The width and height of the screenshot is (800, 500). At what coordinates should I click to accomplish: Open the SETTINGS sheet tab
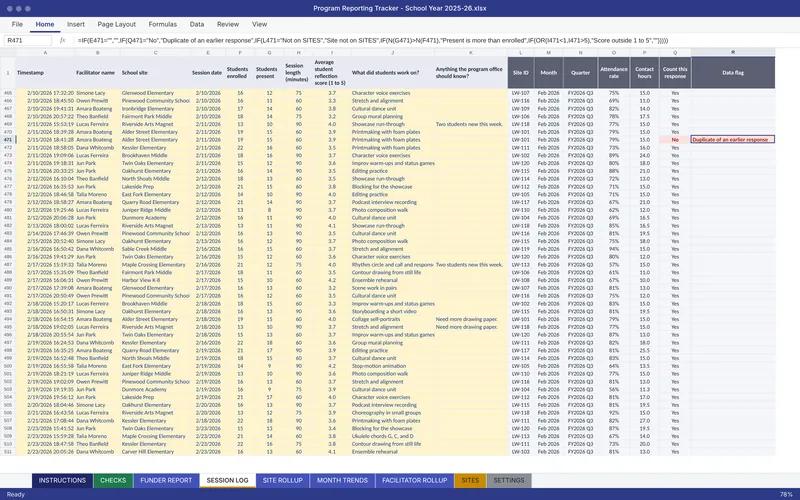509,480
